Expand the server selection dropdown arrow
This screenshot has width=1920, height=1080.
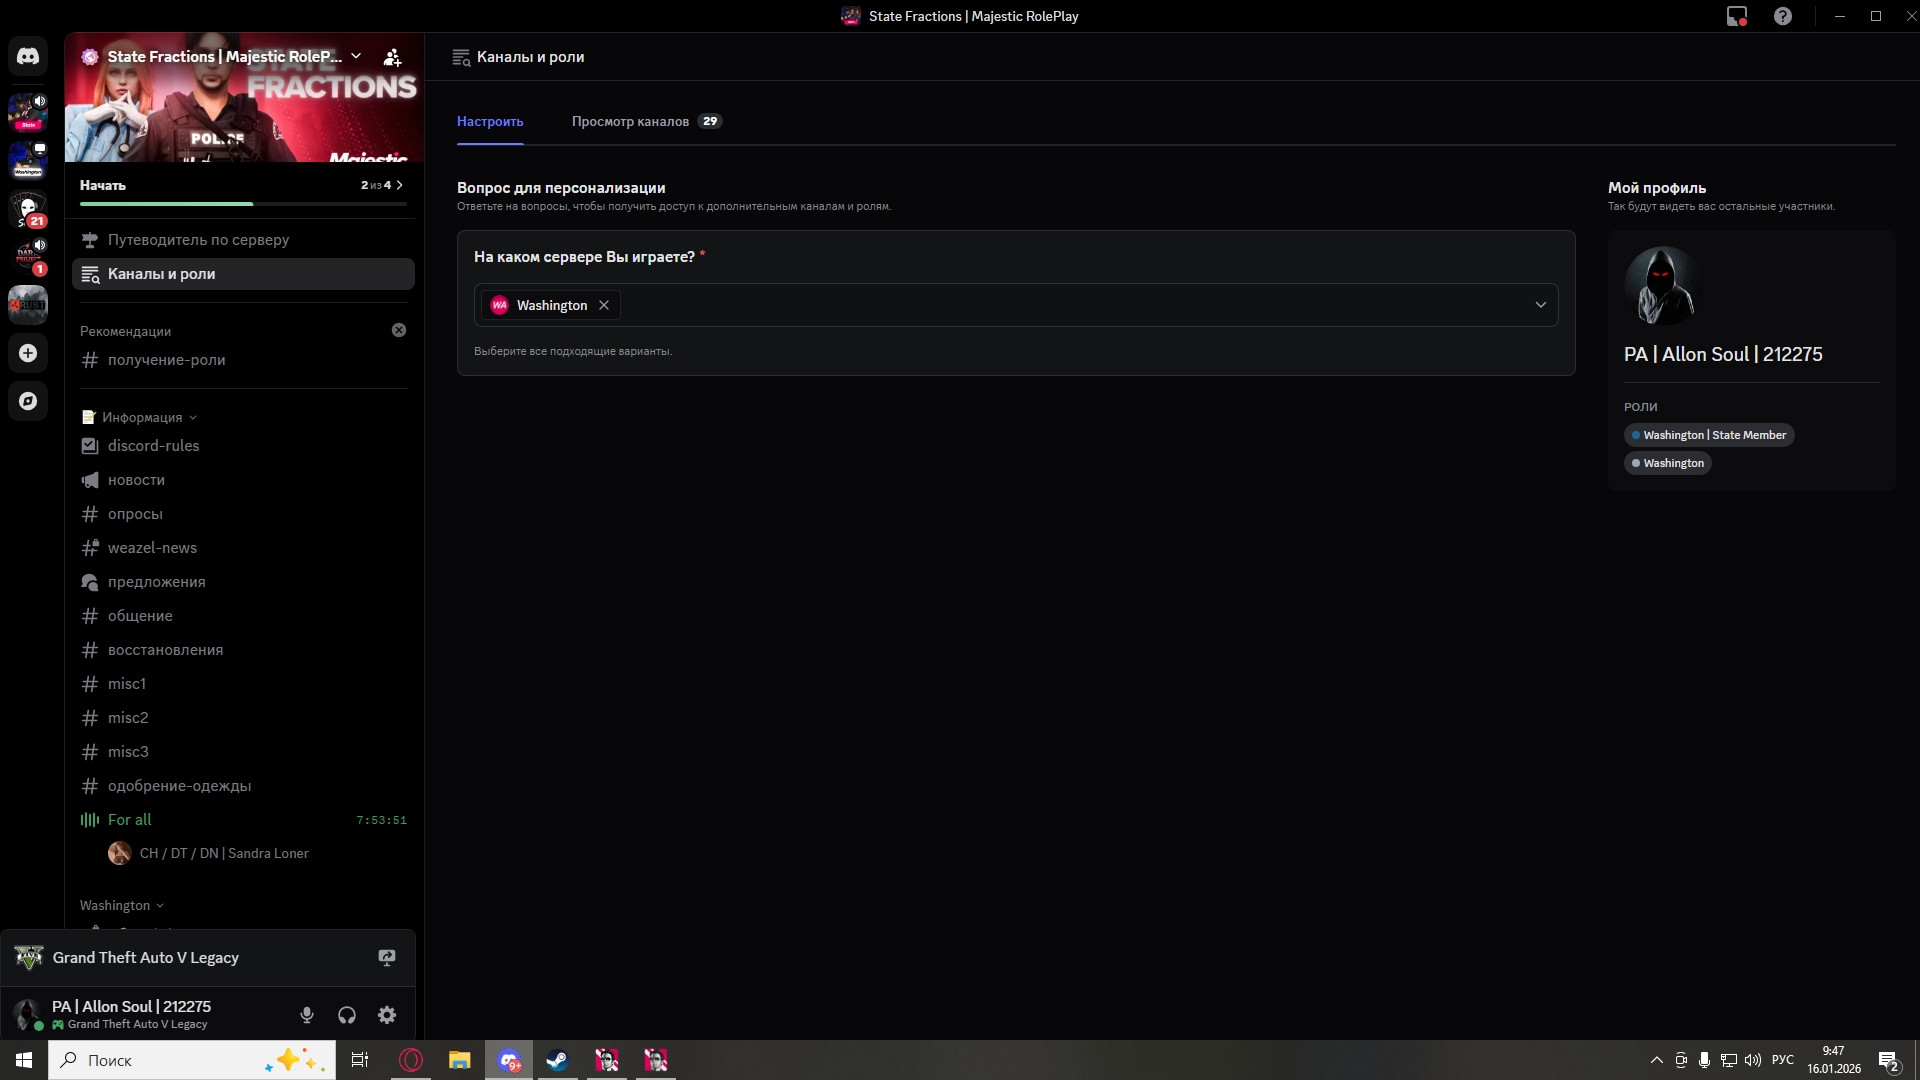coord(1540,305)
